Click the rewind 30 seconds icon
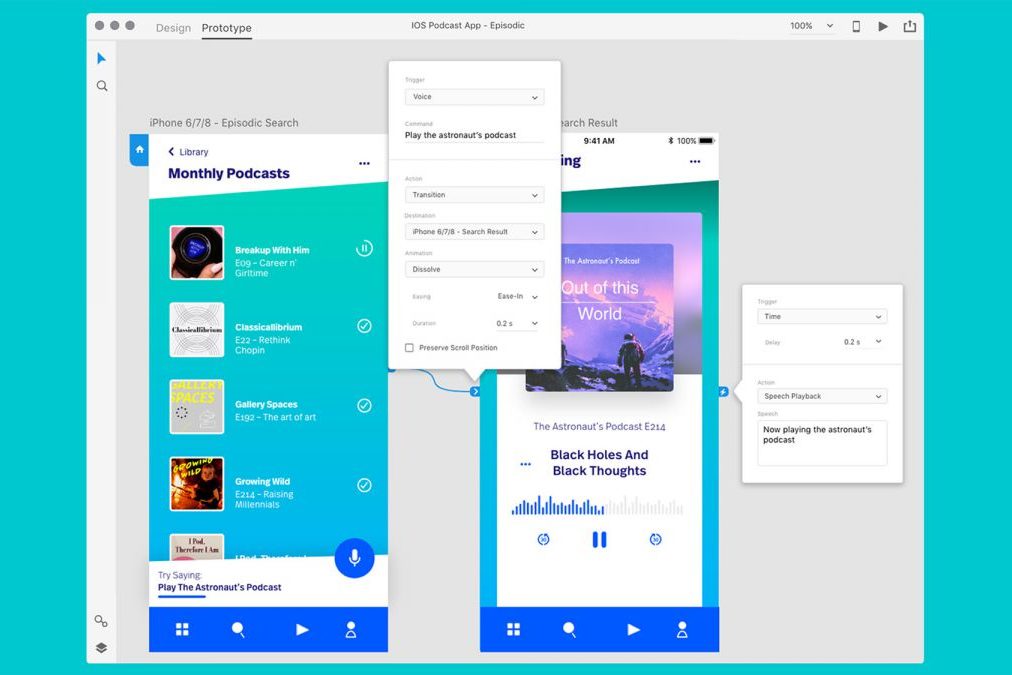Screen dimensions: 1012x675 543,539
